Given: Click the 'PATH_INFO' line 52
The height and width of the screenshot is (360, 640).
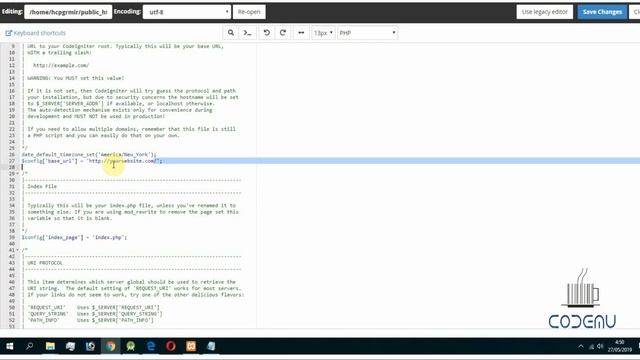Looking at the screenshot, I should point(90,320).
